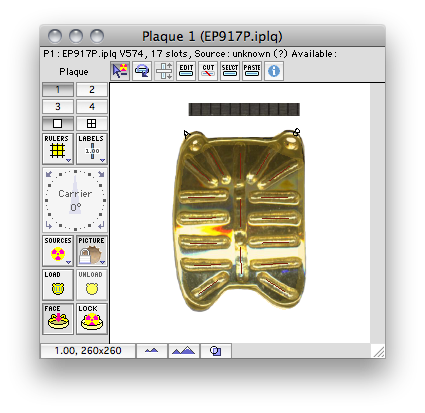Click the PASTE slot toolbar icon
Viewport: 425px width, 413px height.
(x=252, y=71)
